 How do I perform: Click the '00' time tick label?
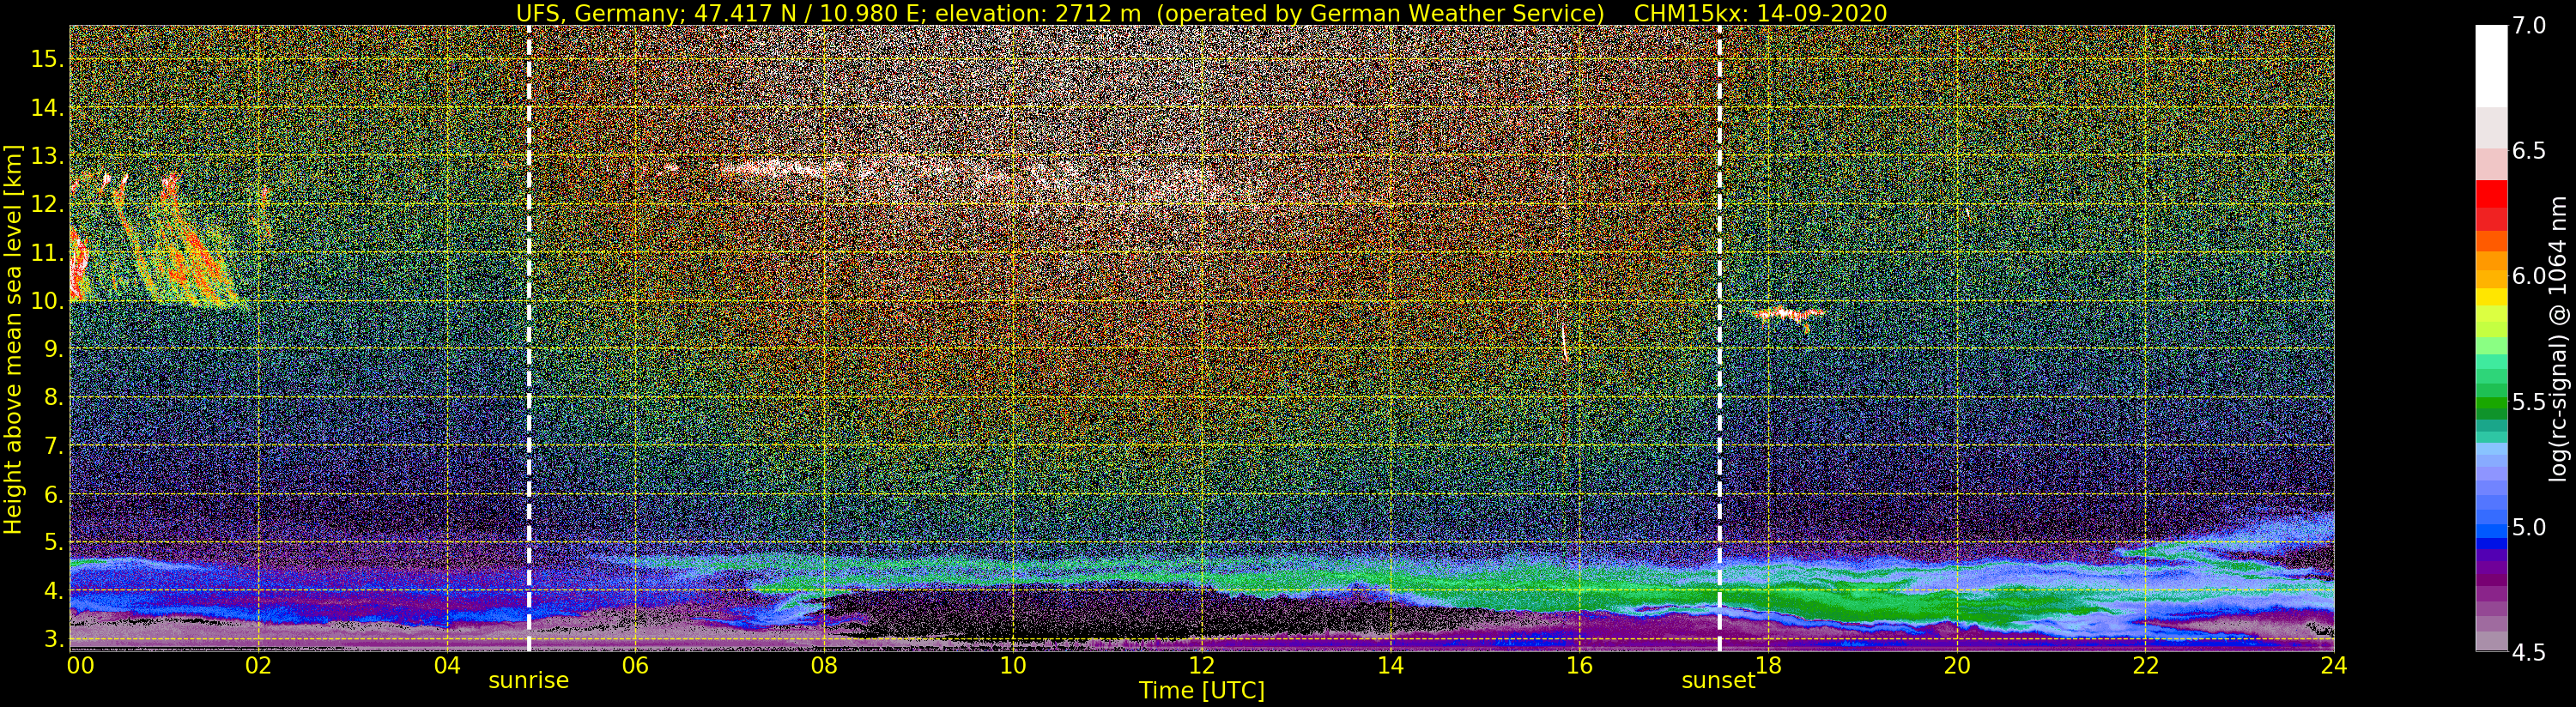click(80, 666)
